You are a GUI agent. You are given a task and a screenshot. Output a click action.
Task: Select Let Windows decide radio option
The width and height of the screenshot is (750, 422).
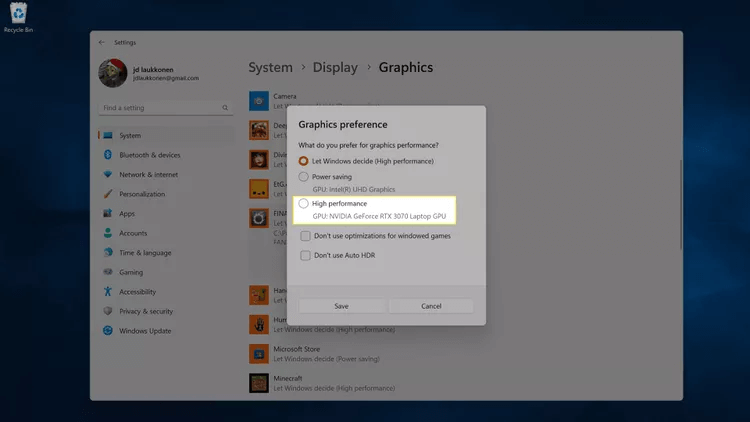click(303, 161)
